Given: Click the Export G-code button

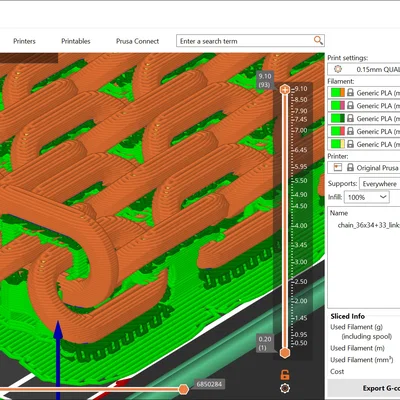Looking at the screenshot, I should (364, 388).
